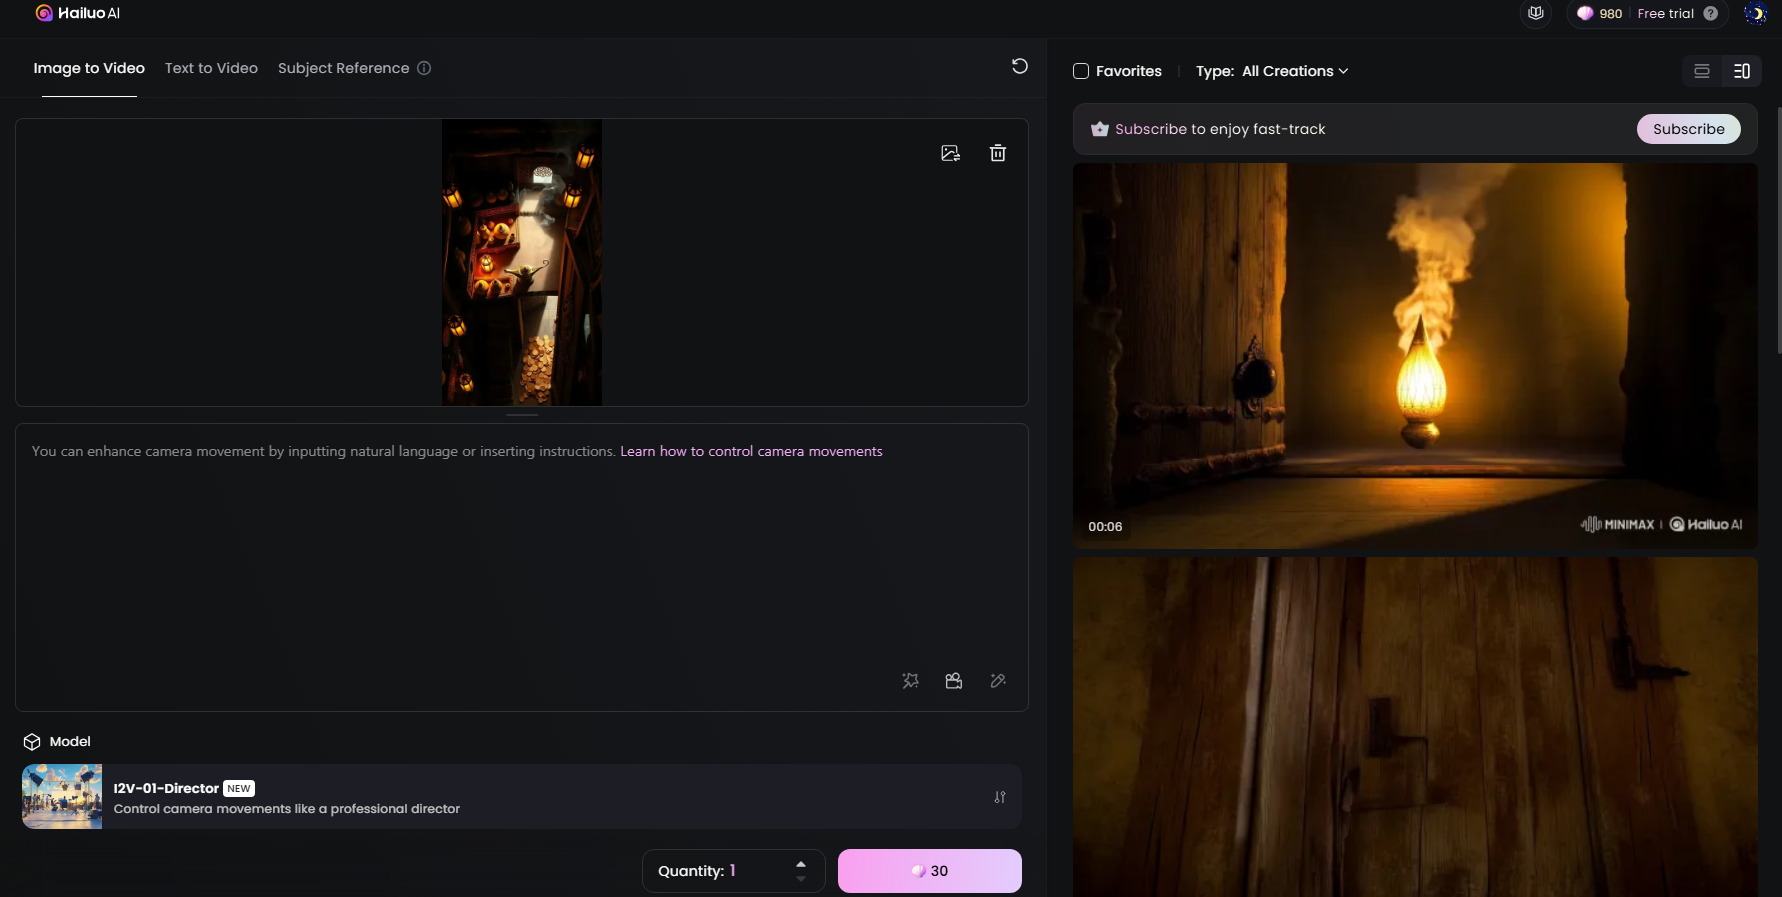Open the Image to Video tab
This screenshot has width=1782, height=897.
(89, 68)
